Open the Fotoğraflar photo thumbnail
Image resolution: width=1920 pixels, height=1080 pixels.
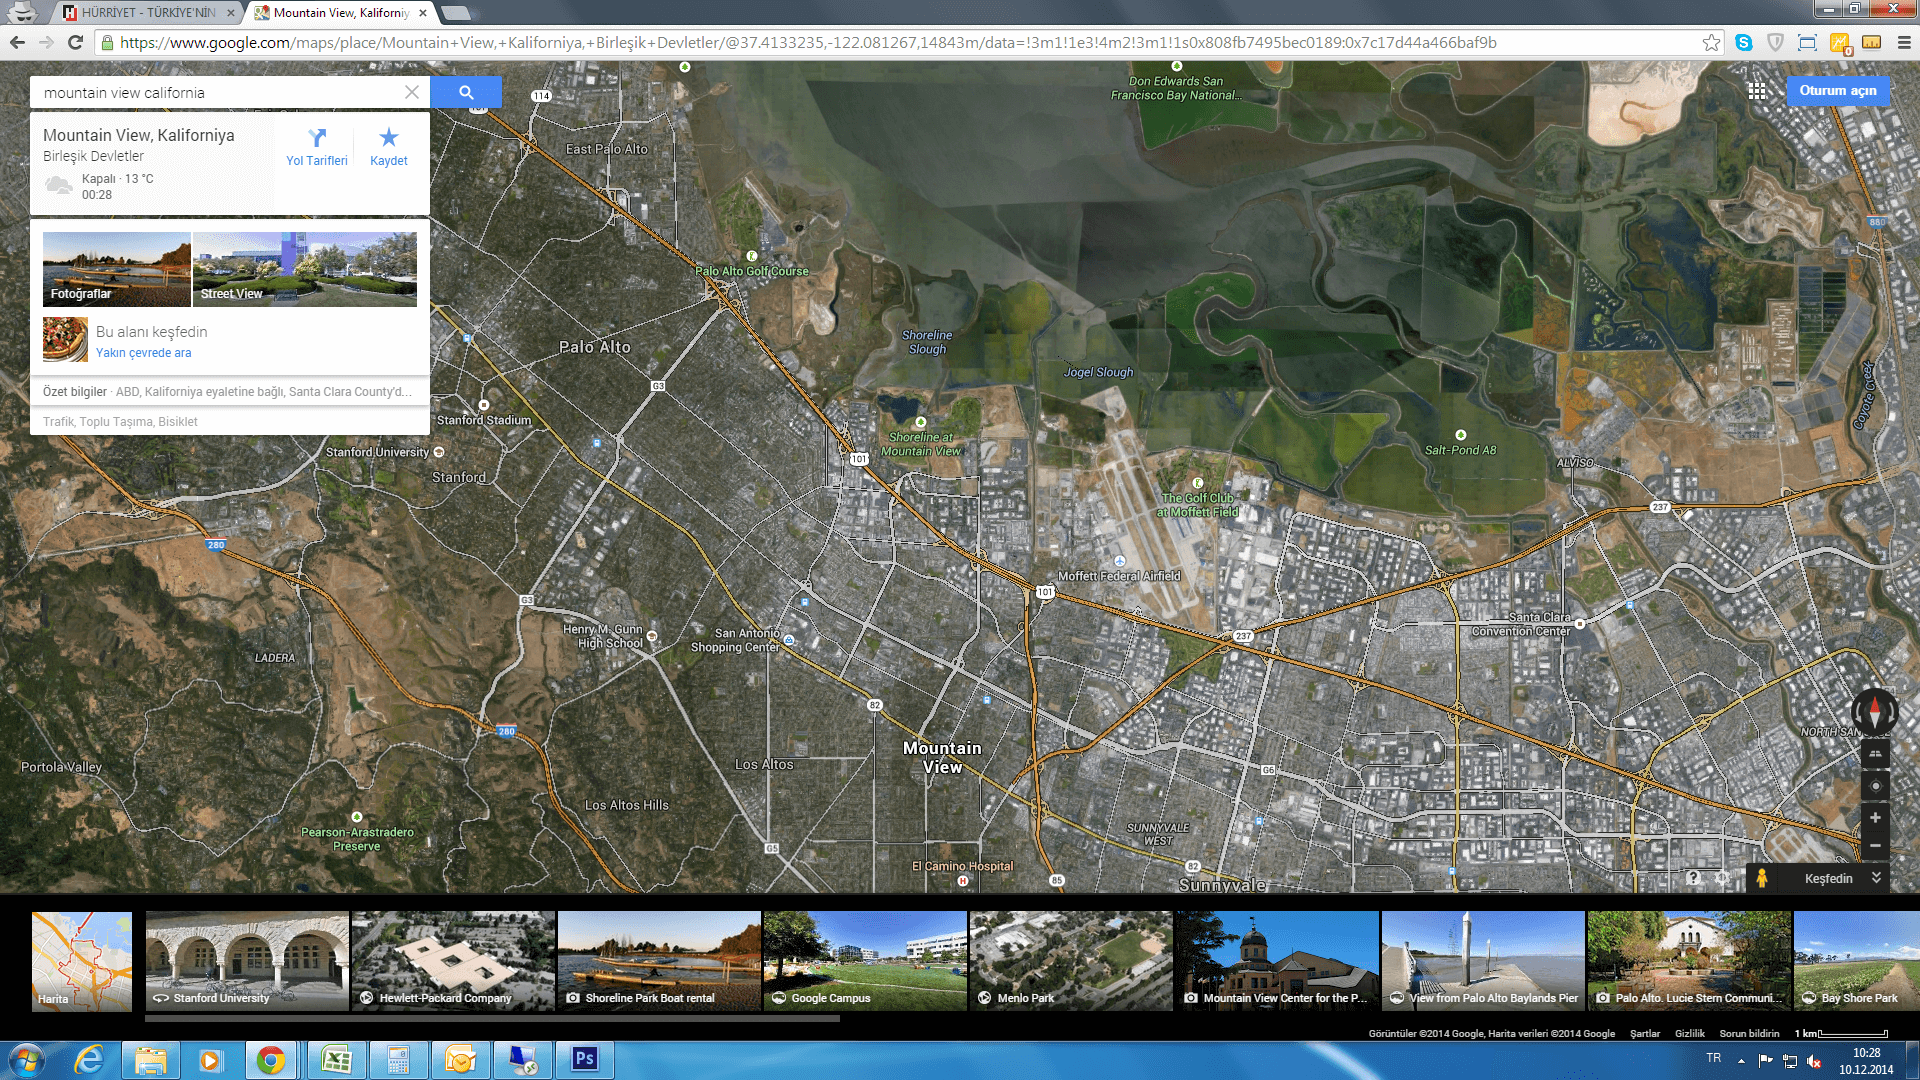coord(116,269)
